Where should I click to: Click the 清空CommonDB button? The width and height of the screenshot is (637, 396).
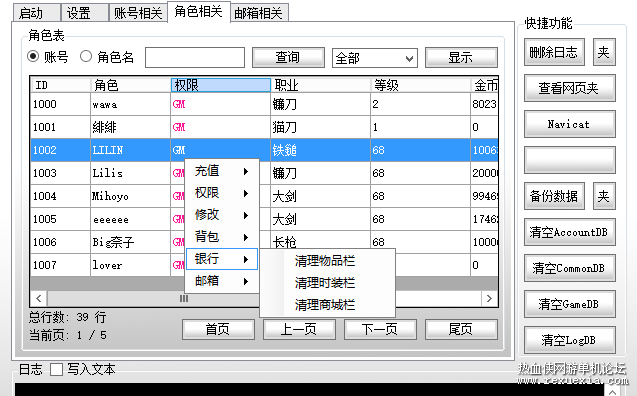[x=570, y=268]
